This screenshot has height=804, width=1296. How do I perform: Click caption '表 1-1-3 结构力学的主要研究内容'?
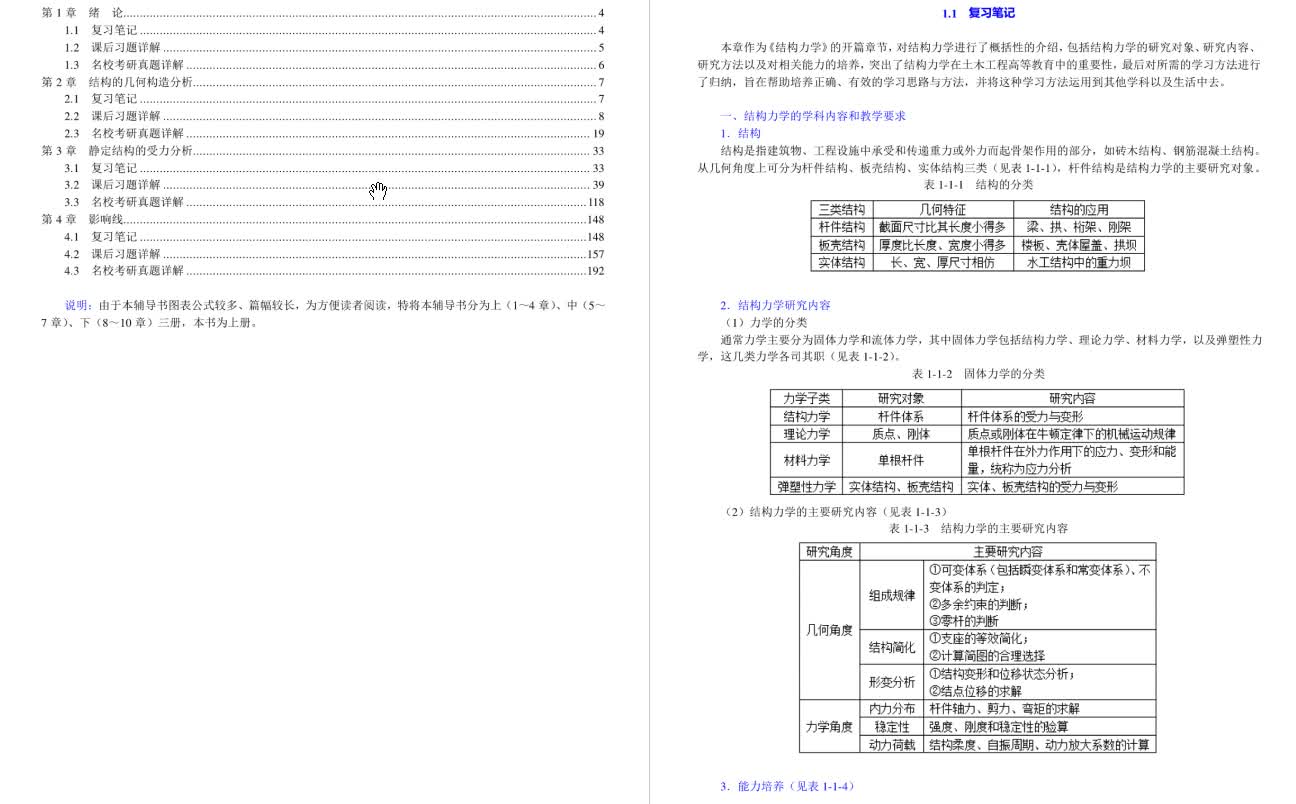click(x=978, y=528)
